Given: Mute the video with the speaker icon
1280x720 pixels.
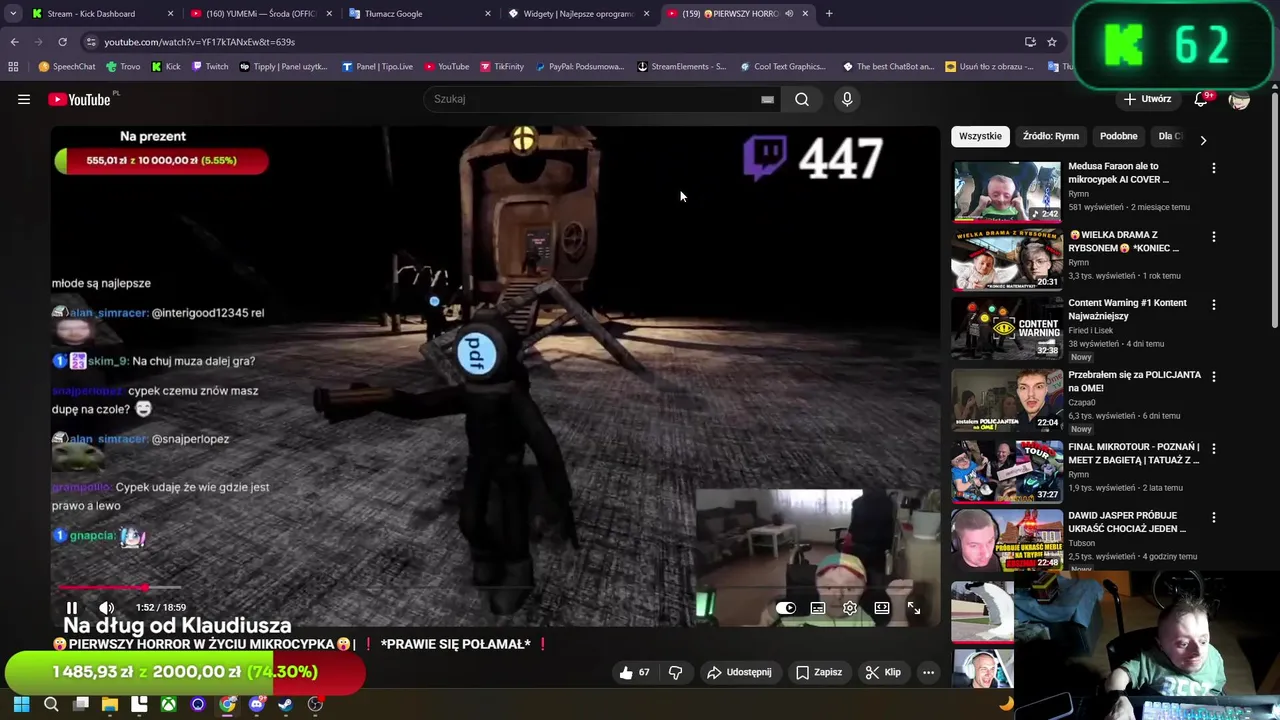Looking at the screenshot, I should click(x=107, y=608).
